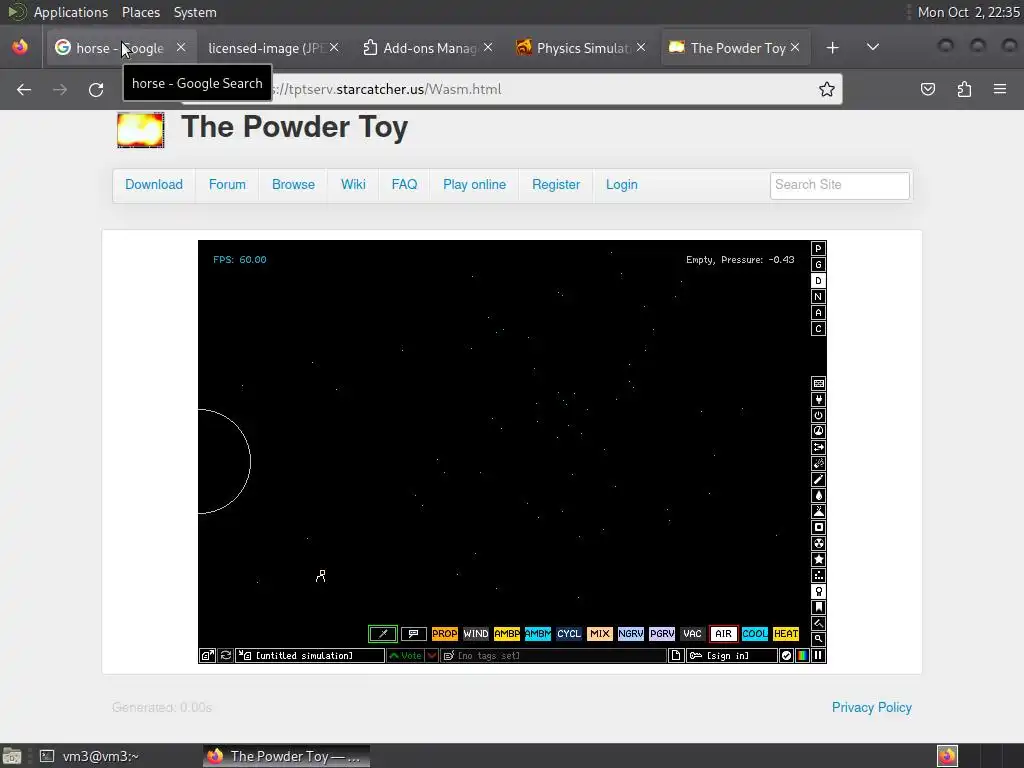Switch to the horse Google Search tab
1024x768 pixels.
coord(121,48)
